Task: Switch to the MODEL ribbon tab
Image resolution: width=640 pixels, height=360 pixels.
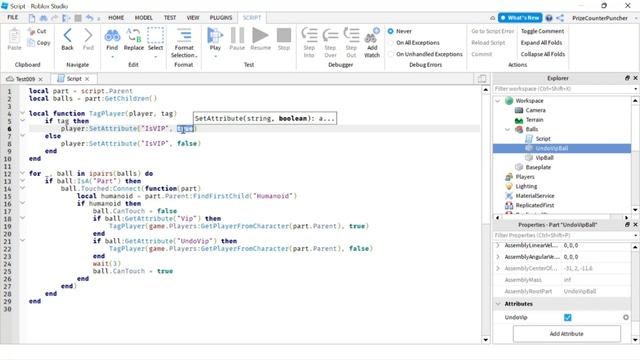Action: (x=144, y=18)
